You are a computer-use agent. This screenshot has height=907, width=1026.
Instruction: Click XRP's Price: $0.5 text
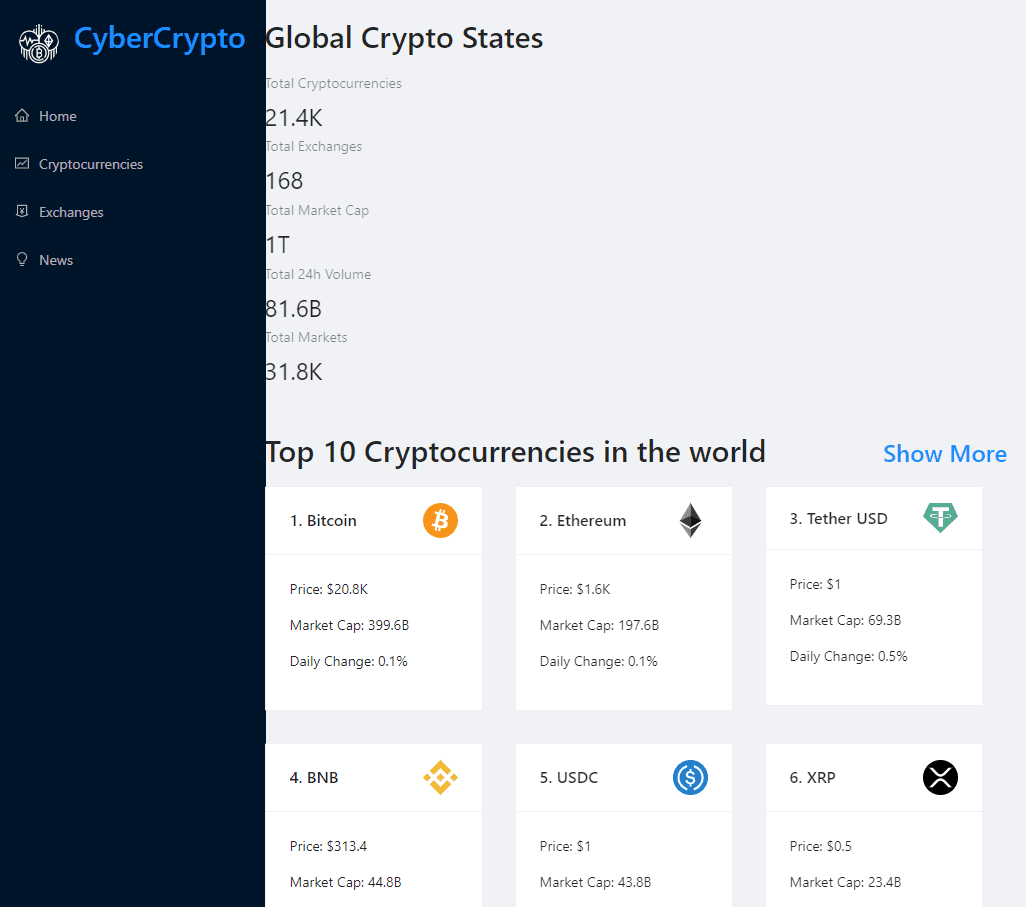click(x=821, y=846)
